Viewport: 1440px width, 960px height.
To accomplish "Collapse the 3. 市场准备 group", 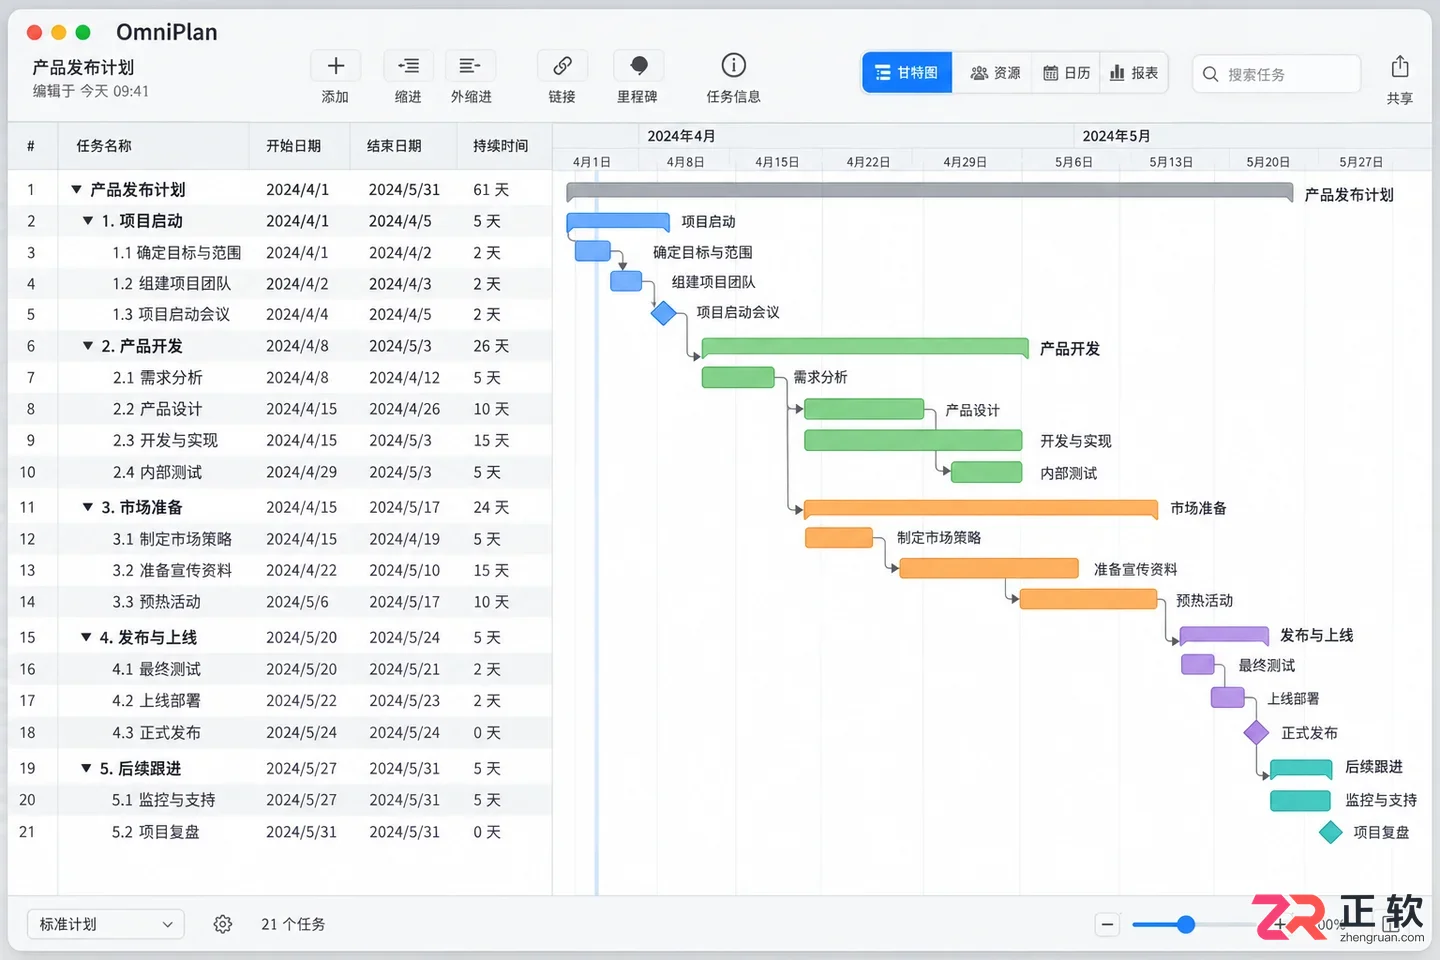I will (x=88, y=507).
